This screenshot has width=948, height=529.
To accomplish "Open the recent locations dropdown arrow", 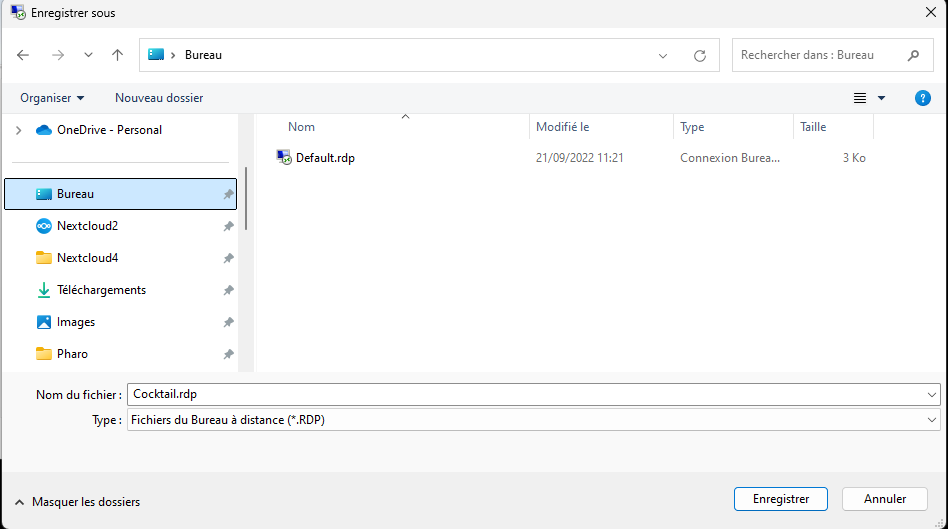I will [x=88, y=55].
